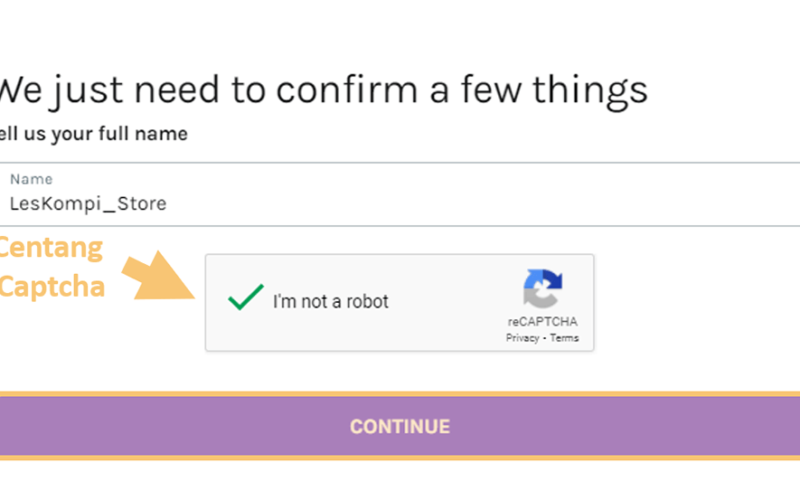Viewport: 800px width, 500px height.
Task: Click the orange arrow pointing at captcha
Action: pos(159,275)
